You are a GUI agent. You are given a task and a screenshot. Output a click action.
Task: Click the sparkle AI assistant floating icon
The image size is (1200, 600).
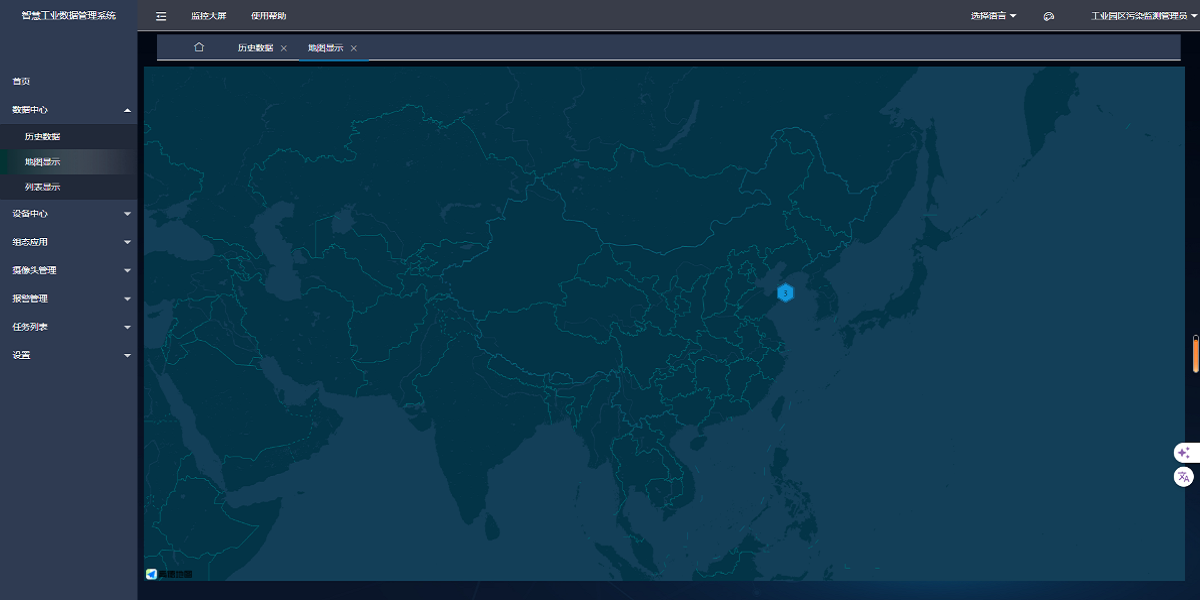pyautogui.click(x=1184, y=453)
